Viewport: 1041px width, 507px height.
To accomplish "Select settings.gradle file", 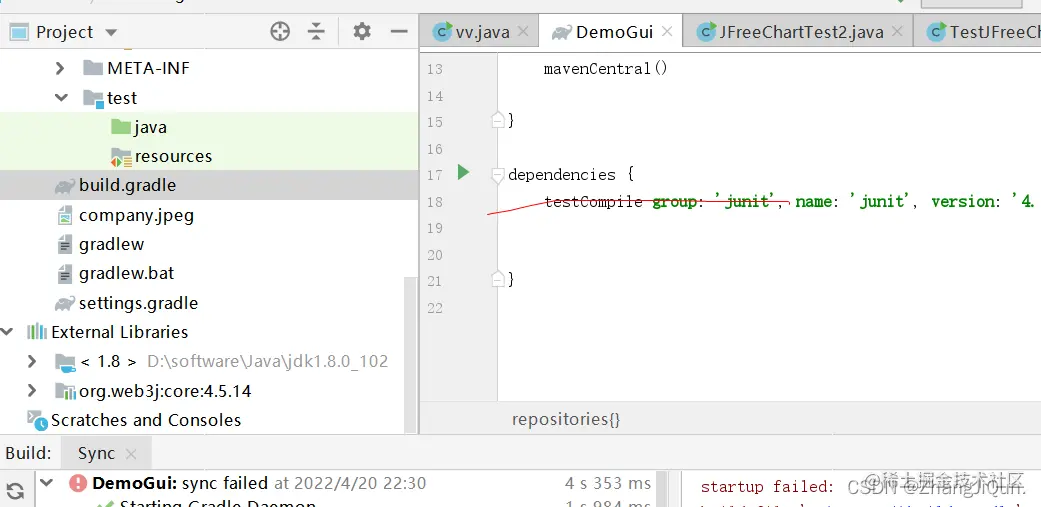I will point(139,303).
